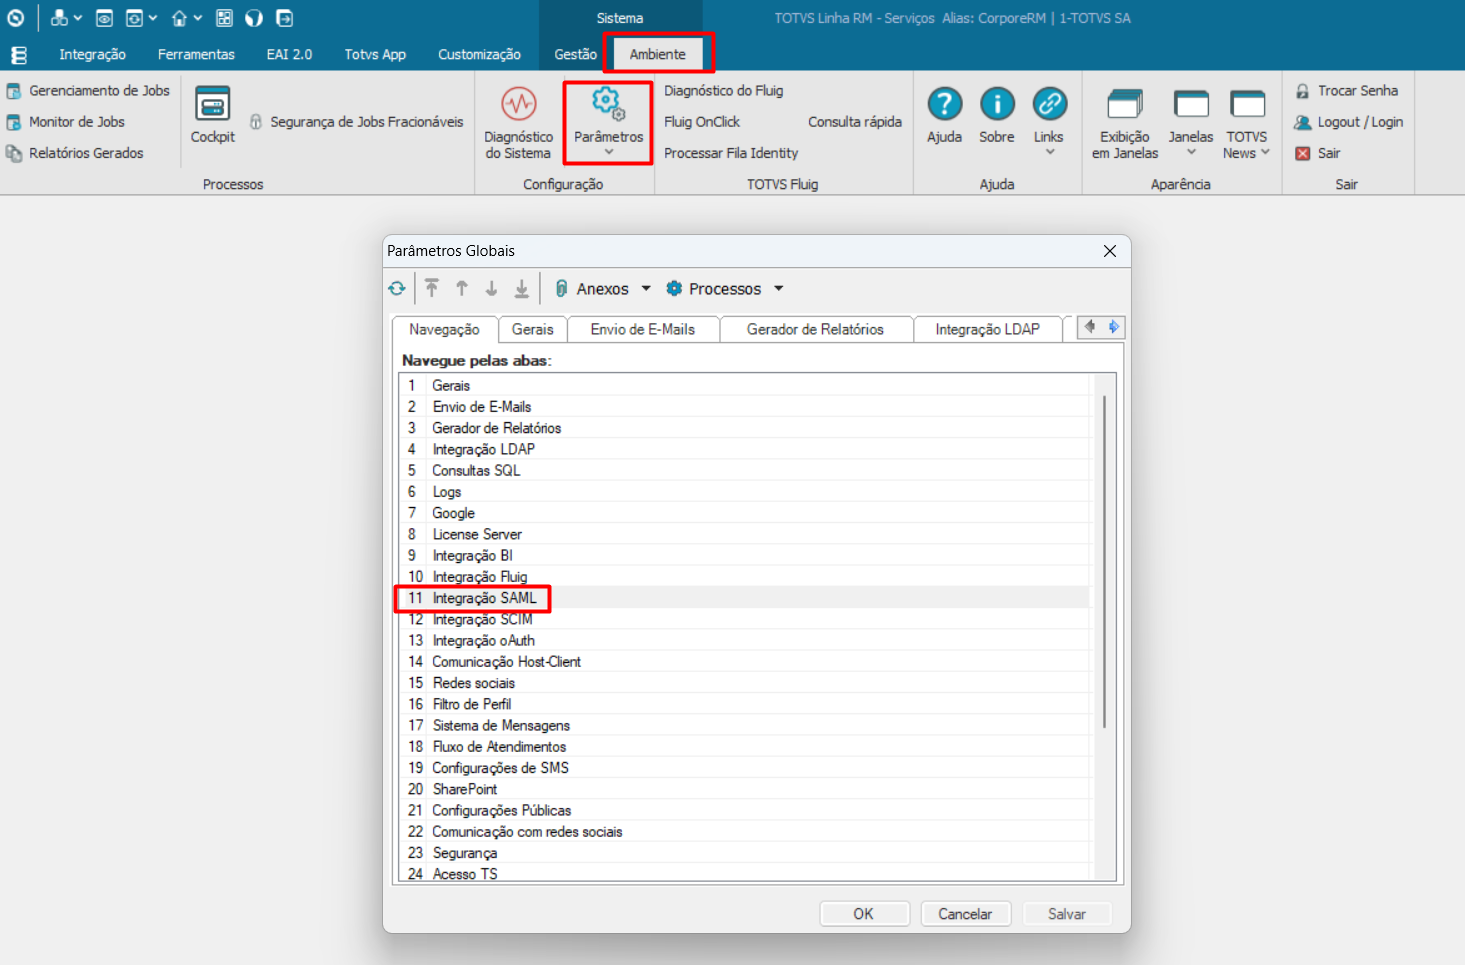
Task: Open the Totvs App ribbon tab
Action: 375,54
